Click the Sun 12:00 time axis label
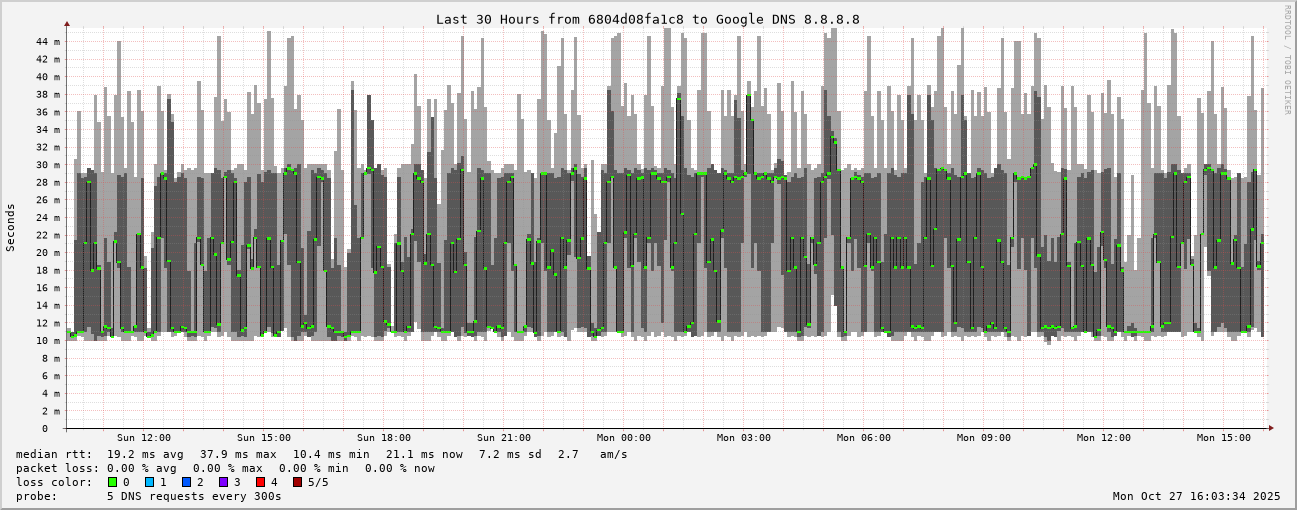 point(144,438)
